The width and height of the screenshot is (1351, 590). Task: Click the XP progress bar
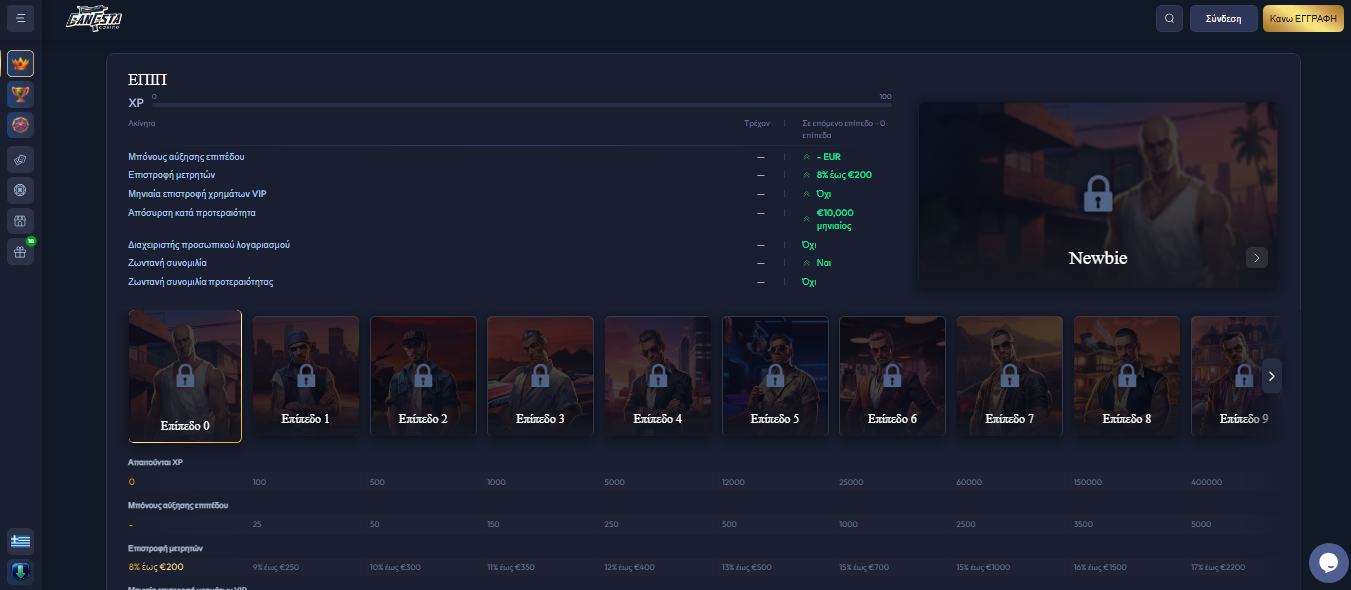click(x=522, y=104)
